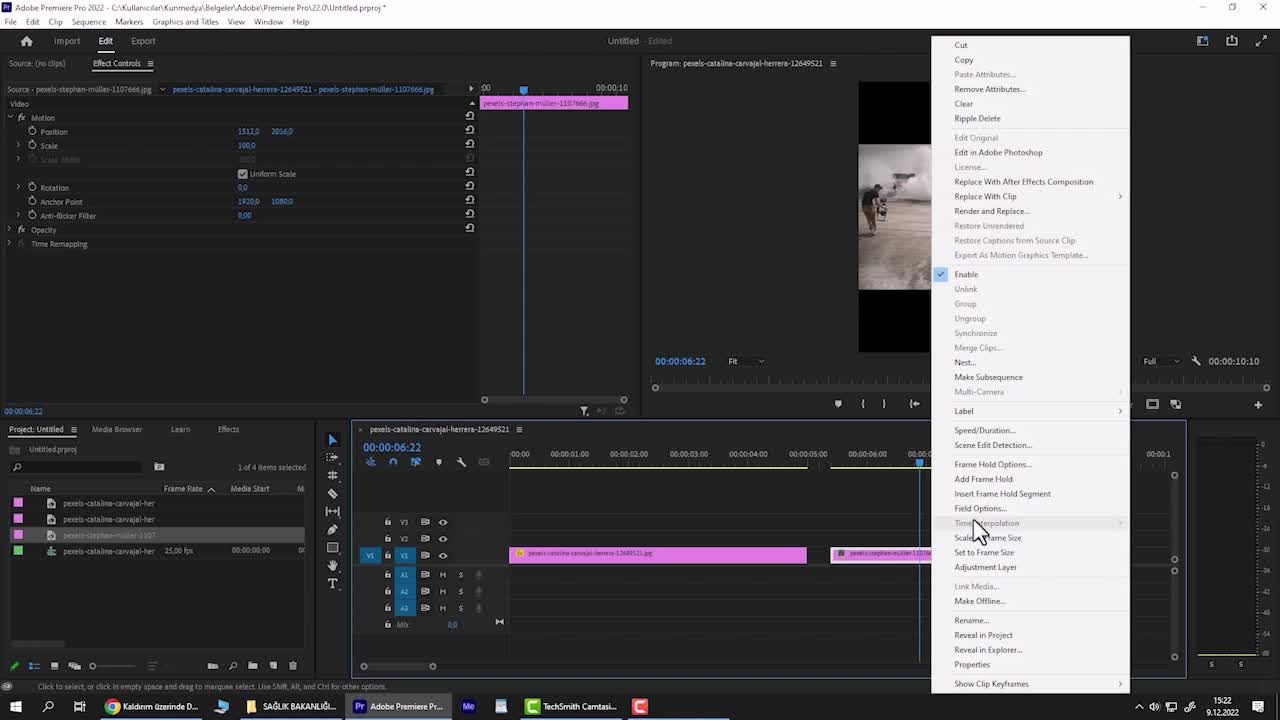This screenshot has width=1280, height=720.
Task: Click the Home icon in workspace bar
Action: [x=27, y=41]
